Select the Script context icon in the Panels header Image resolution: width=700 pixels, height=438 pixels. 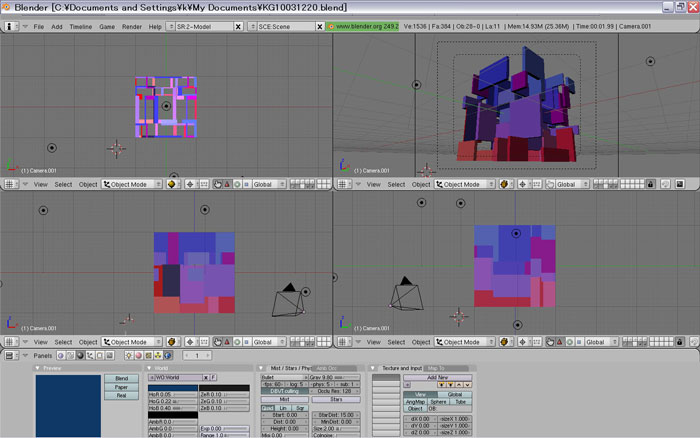[x=71, y=356]
